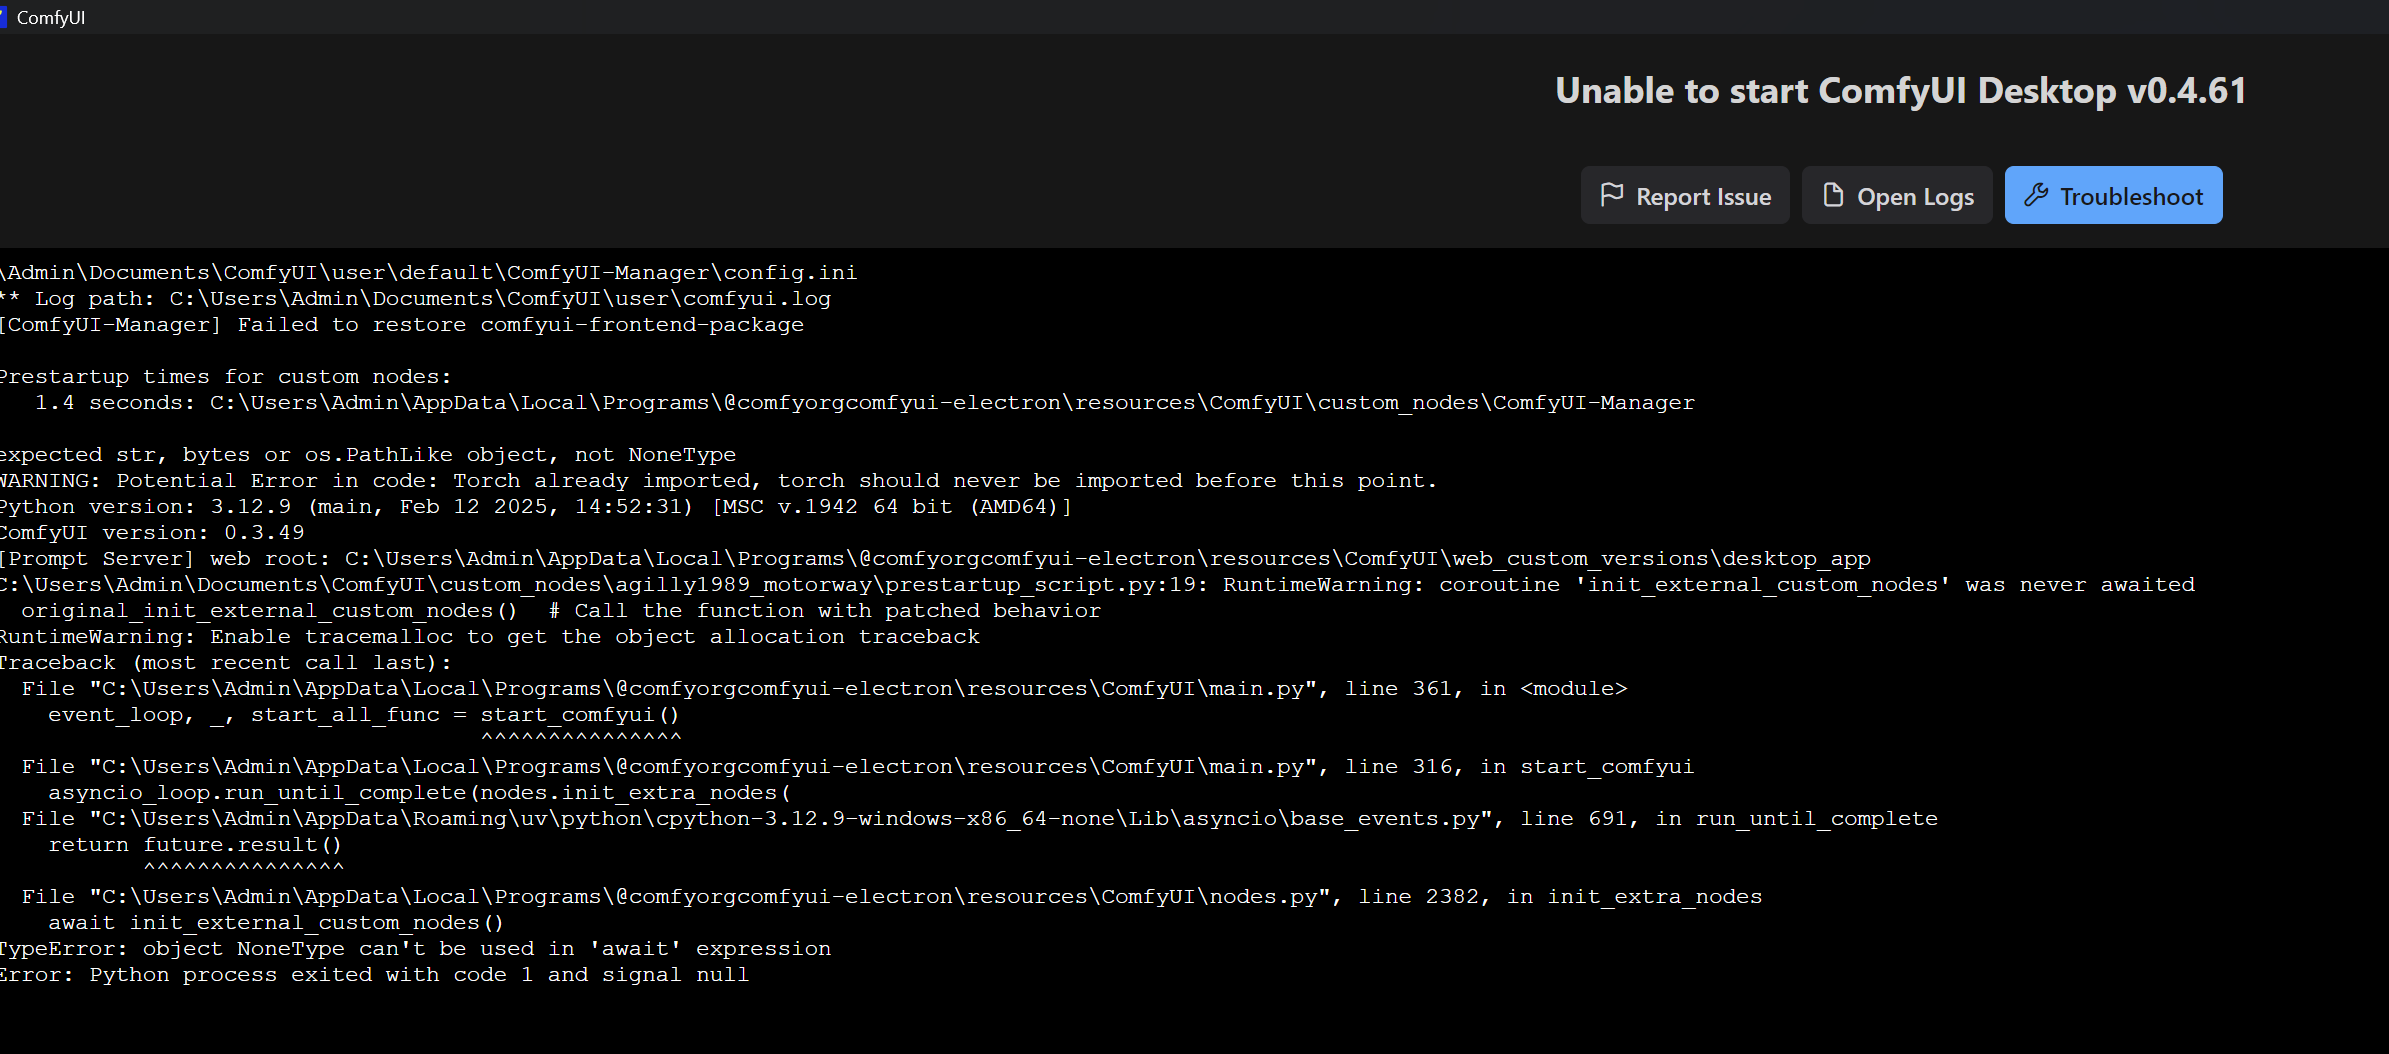Select the TypeError NoneType await line
This screenshot has width=2389, height=1054.
coord(415,949)
